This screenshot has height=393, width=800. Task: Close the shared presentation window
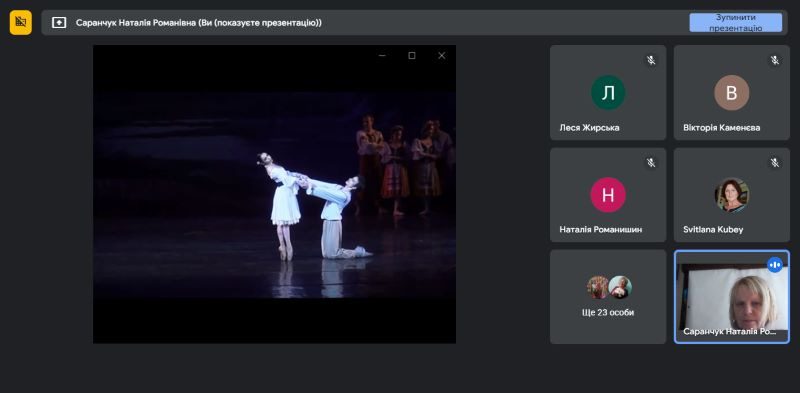442,56
